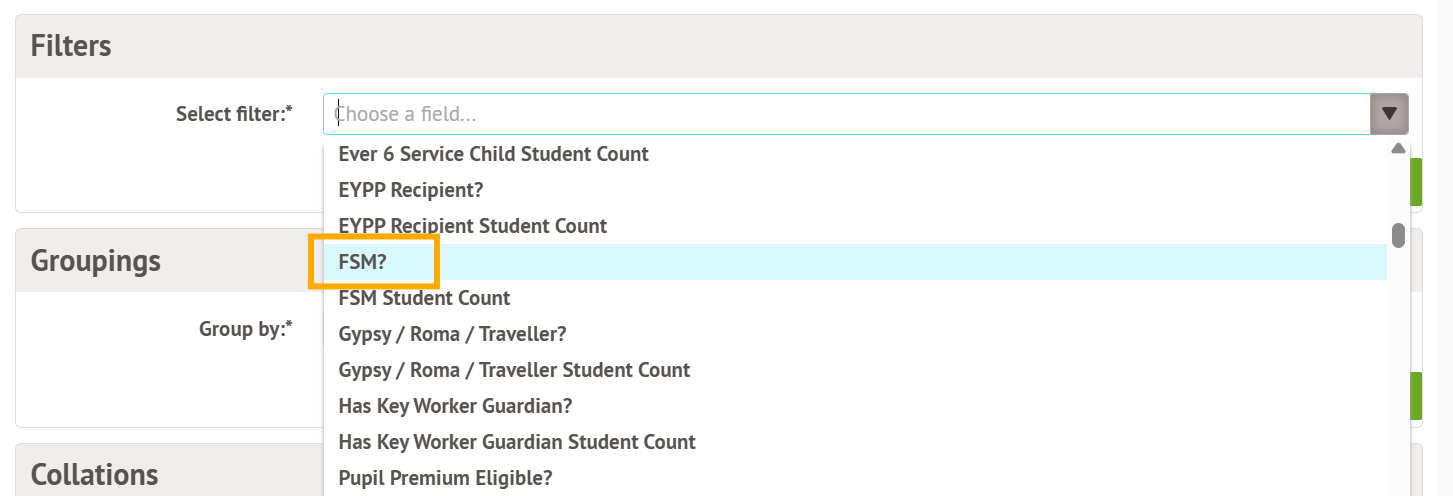This screenshot has width=1453, height=496.
Task: Click the 'Select filter:' label
Action: tap(234, 114)
